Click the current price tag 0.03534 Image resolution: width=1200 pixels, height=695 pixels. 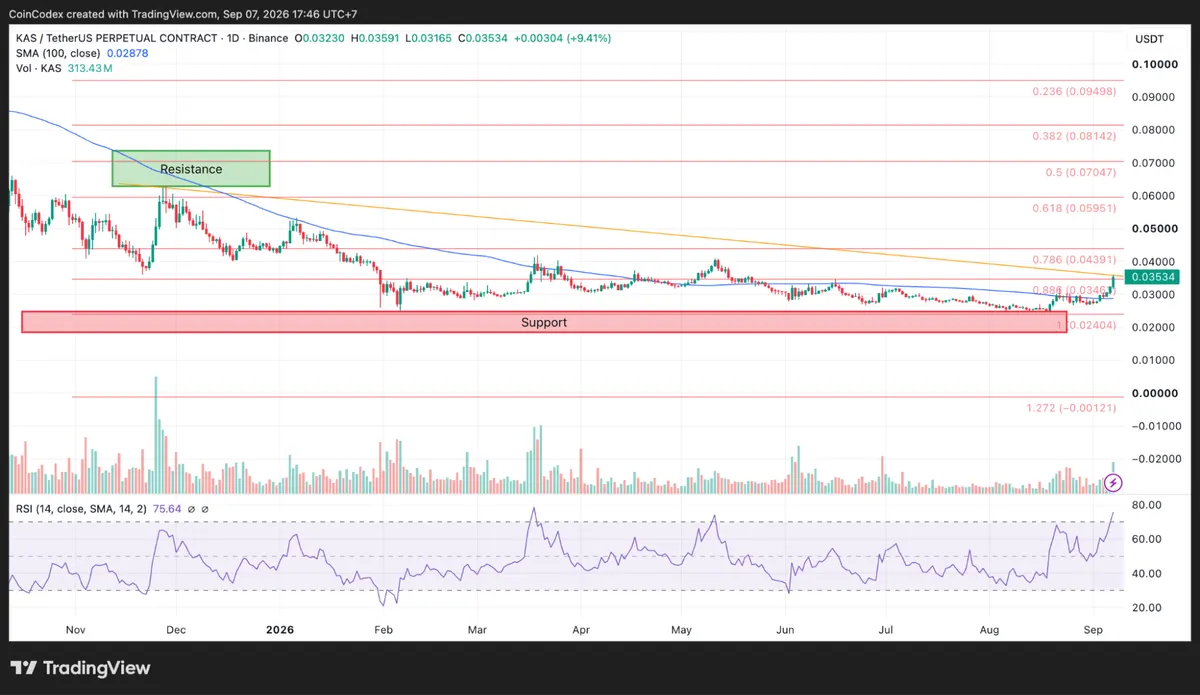pos(1152,276)
